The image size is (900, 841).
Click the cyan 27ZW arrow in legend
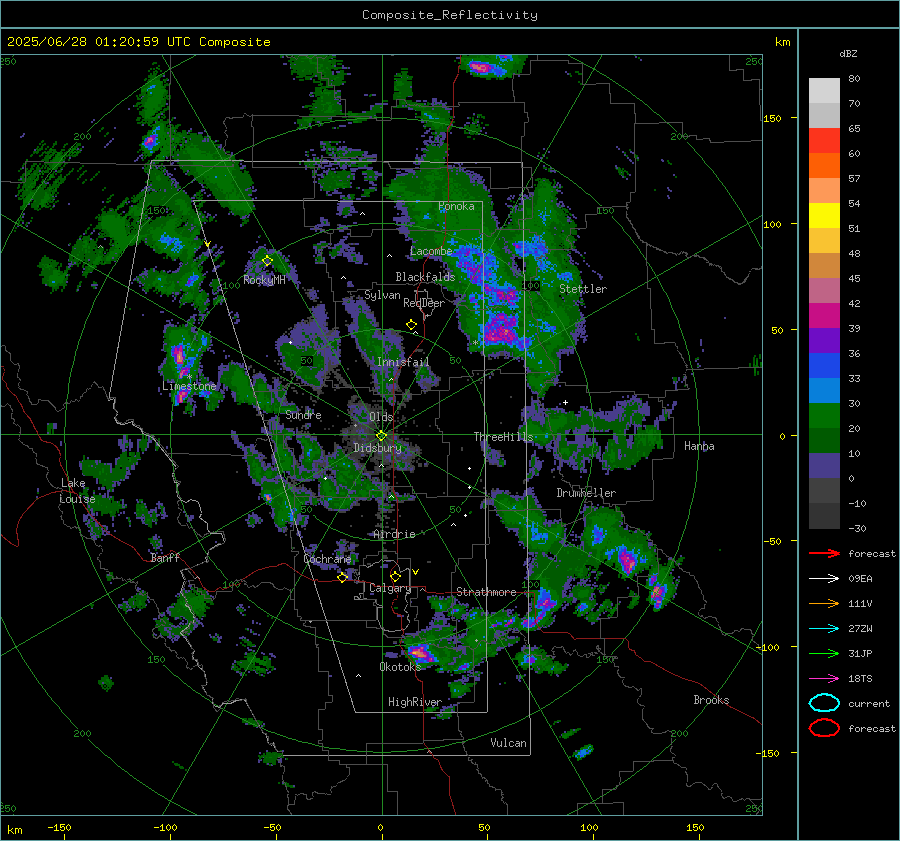824,629
